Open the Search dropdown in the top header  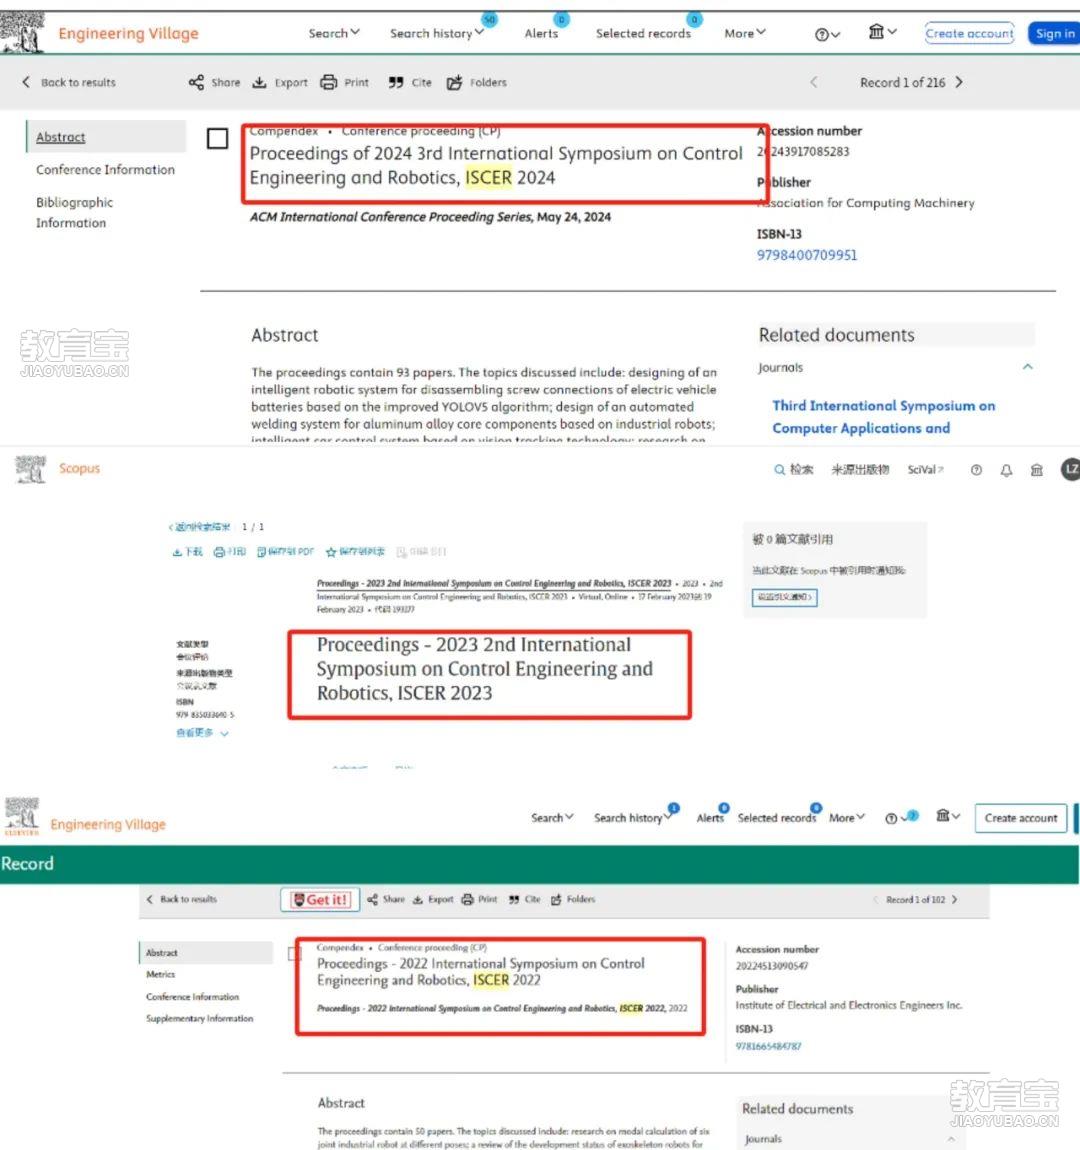[x=334, y=33]
